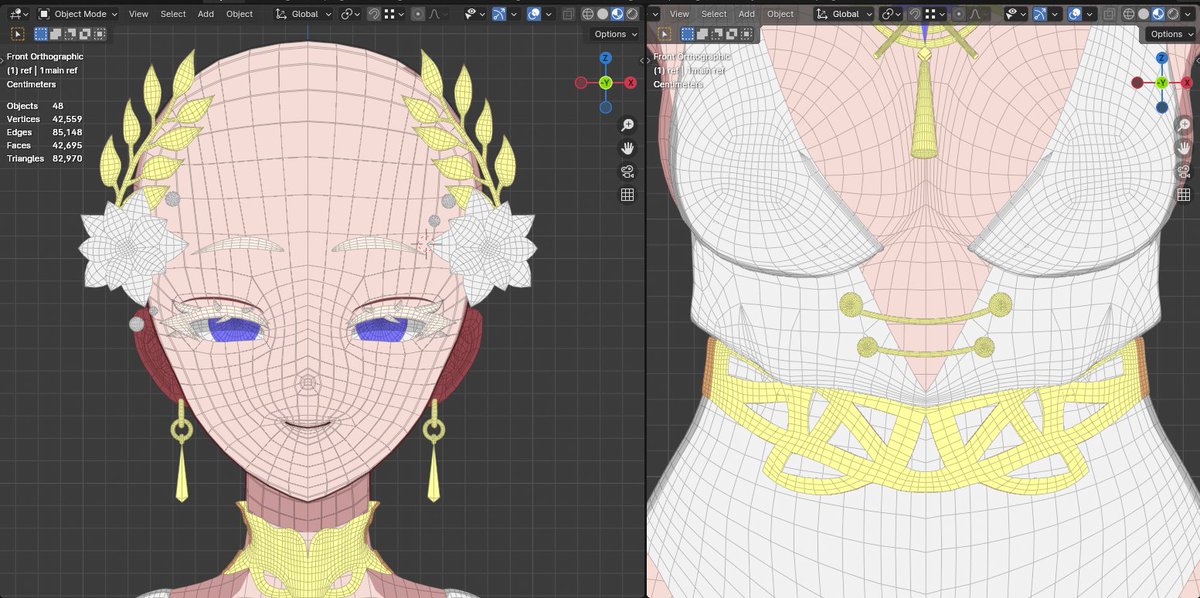
Task: Open shading options arrow in right viewport
Action: [1187, 14]
